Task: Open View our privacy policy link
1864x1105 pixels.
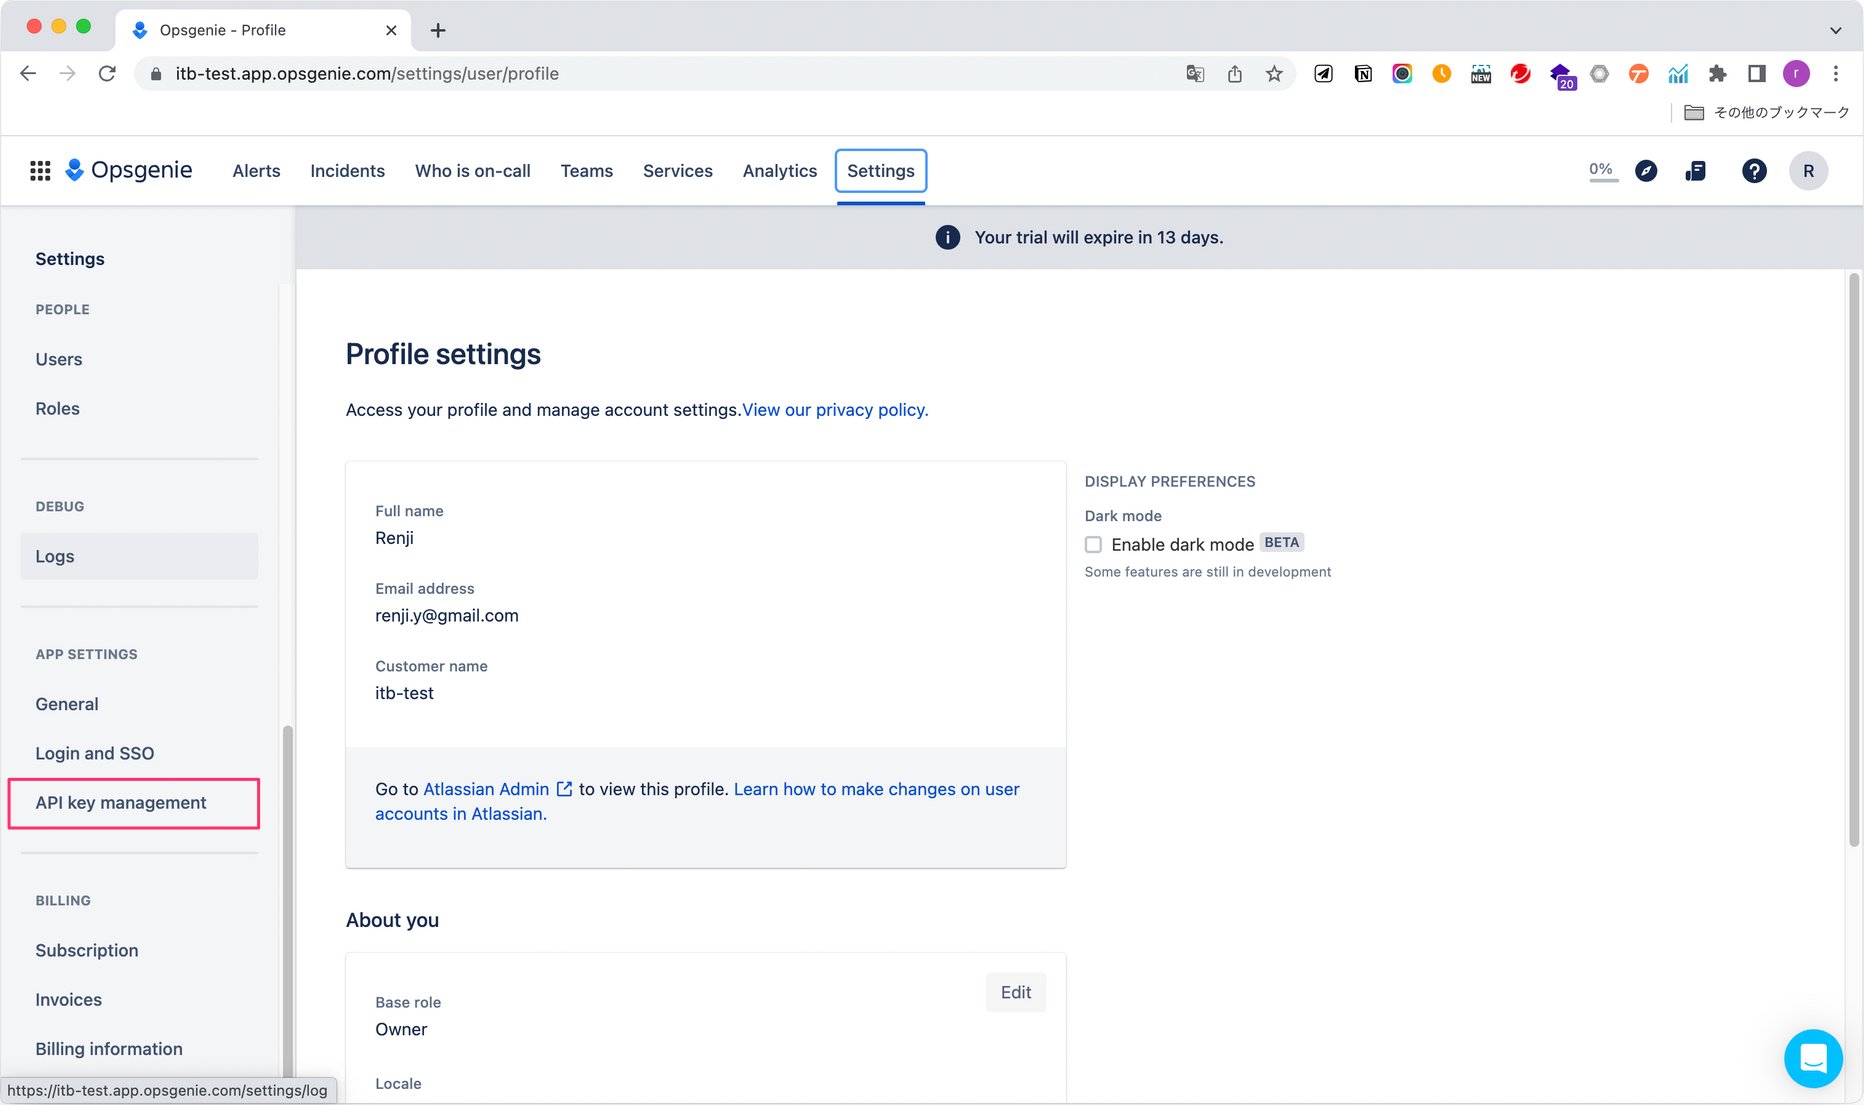Action: pos(834,410)
